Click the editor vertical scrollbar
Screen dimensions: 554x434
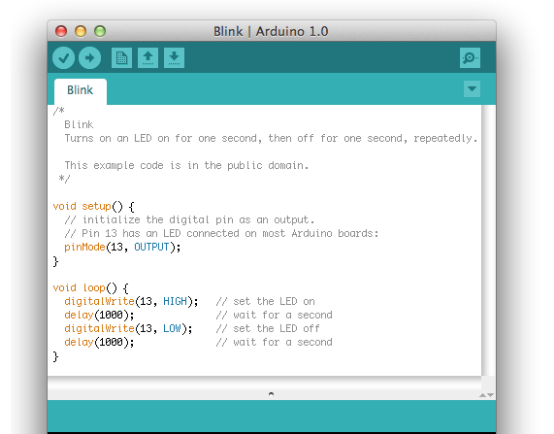pos(488,240)
